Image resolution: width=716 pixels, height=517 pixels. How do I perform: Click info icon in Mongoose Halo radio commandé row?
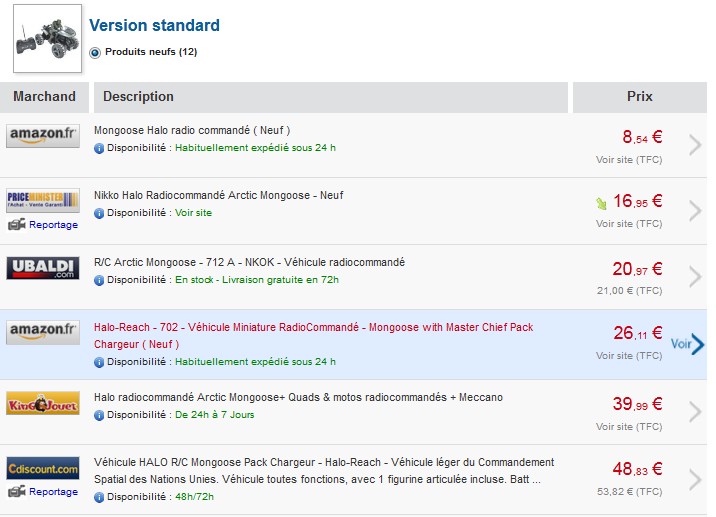(x=99, y=148)
